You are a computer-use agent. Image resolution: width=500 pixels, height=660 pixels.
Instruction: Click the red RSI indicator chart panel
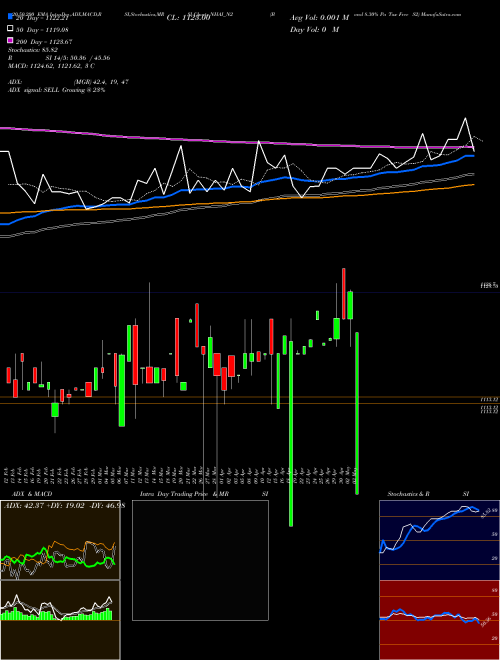[x=439, y=620]
